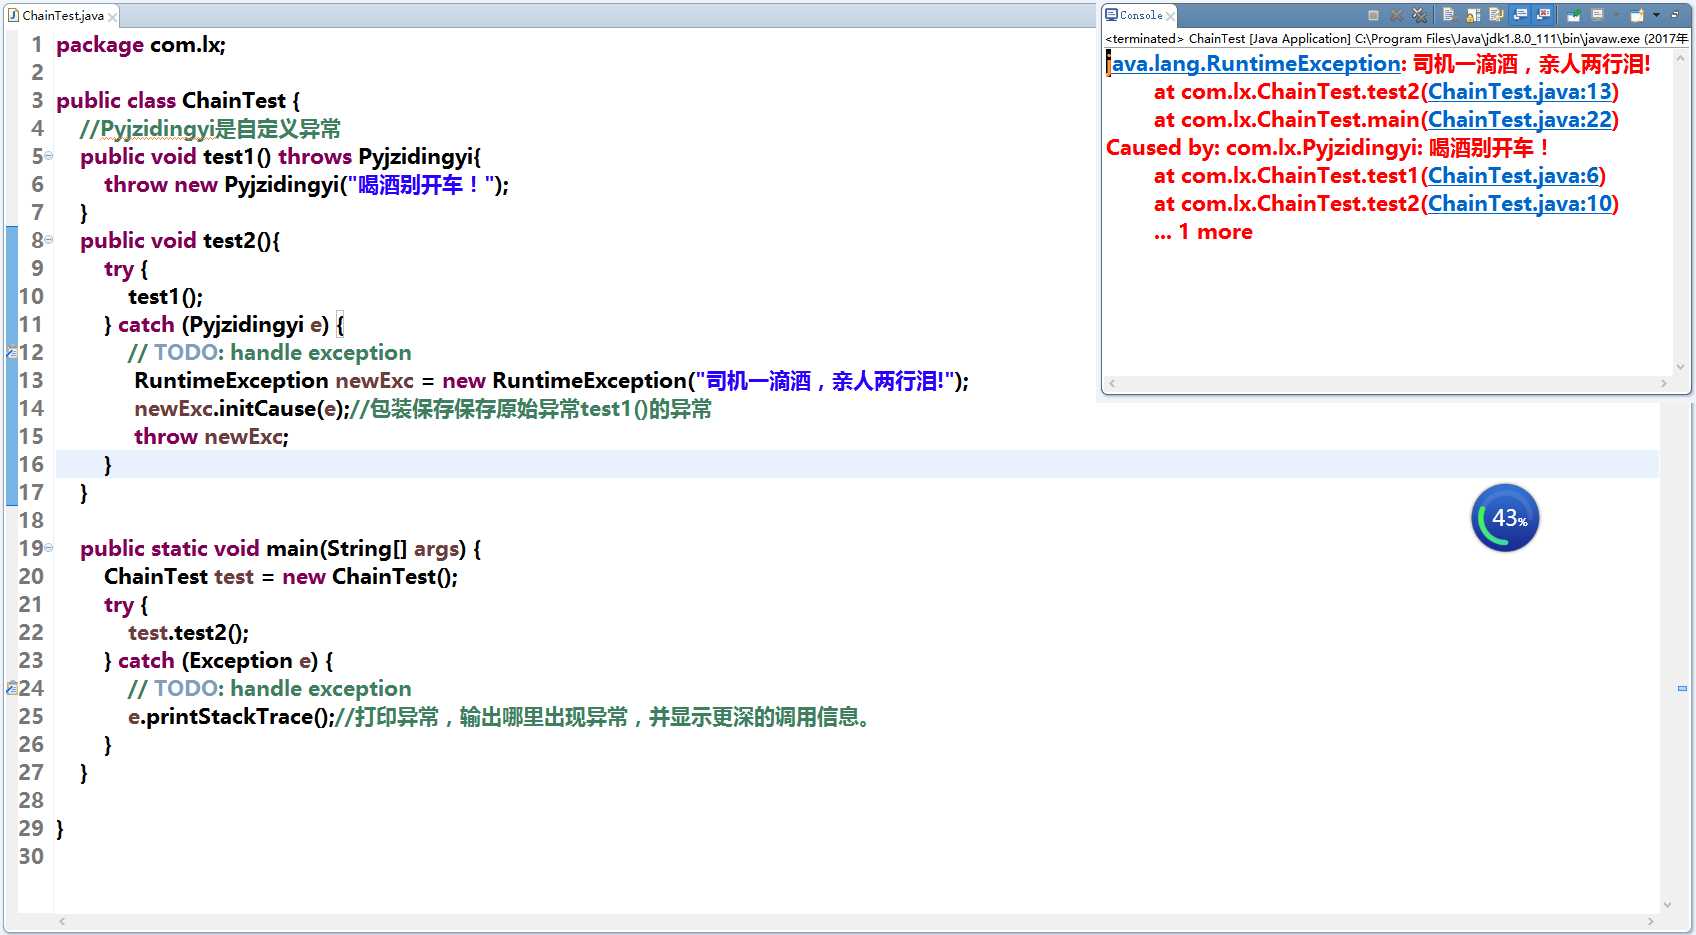
Task: Open ChainTest.java:10 stack trace link
Action: coord(1520,204)
